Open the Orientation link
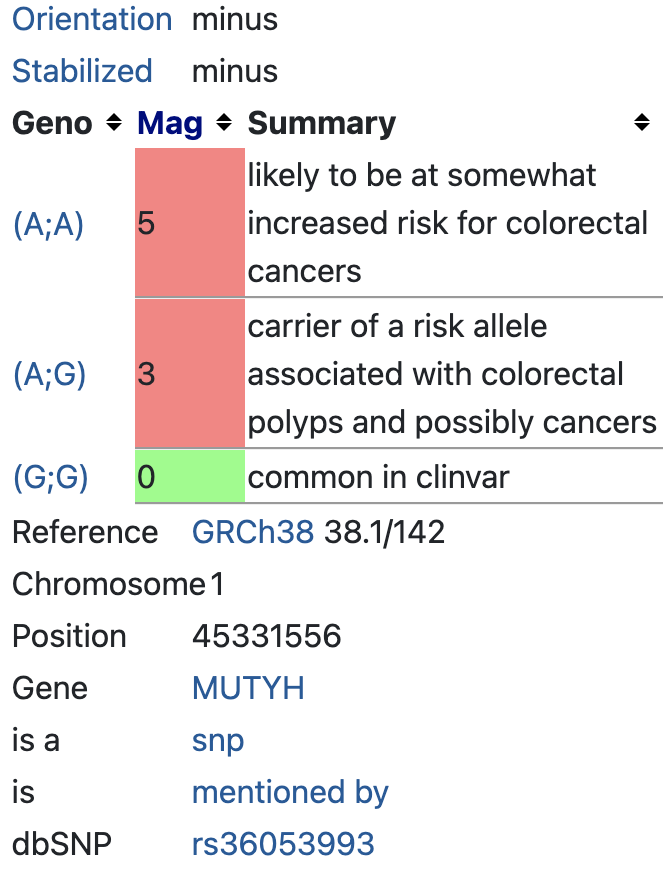 [91, 19]
